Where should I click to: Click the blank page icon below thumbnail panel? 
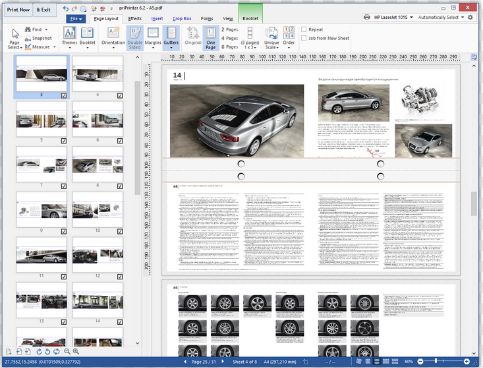click(9, 351)
